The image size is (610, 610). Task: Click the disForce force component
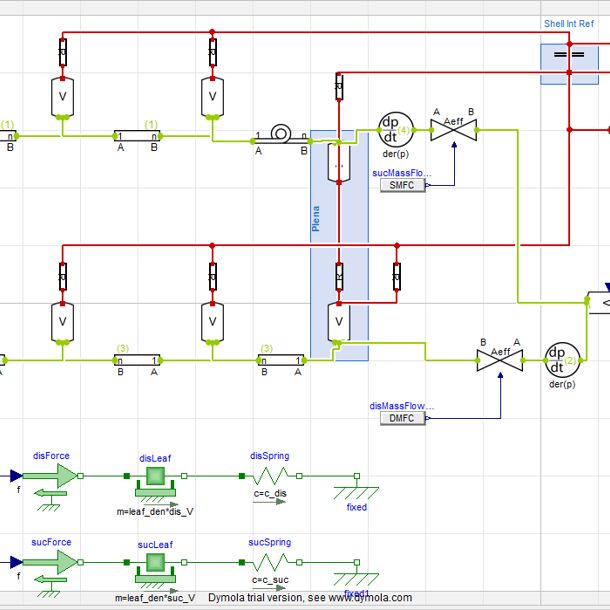[59, 477]
